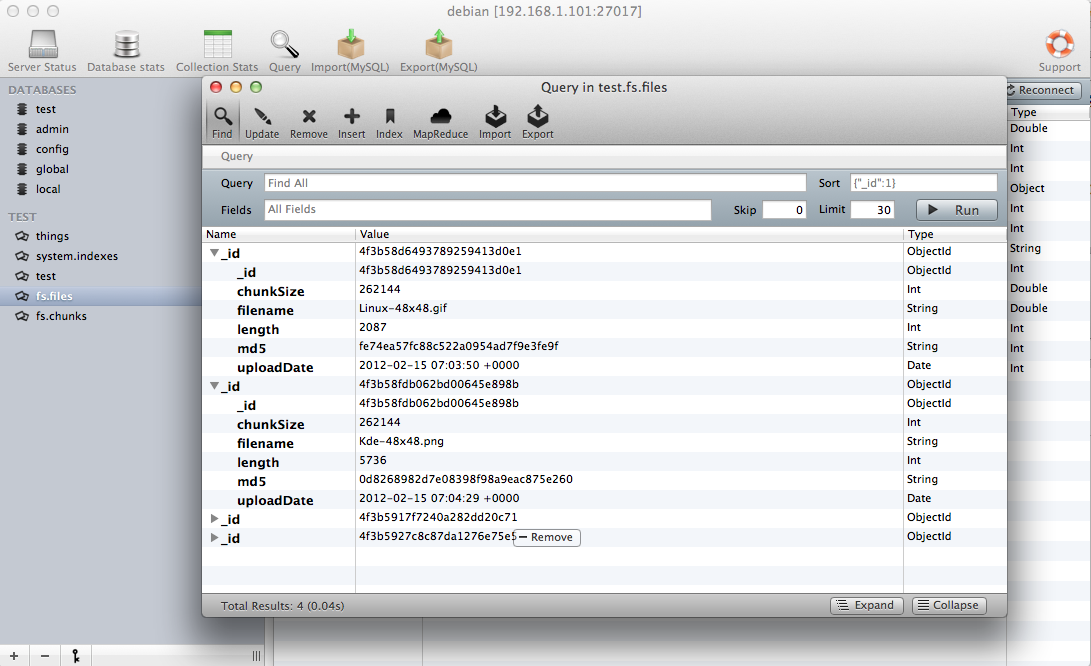The image size is (1091, 666).
Task: Collapse the second _id document with Kde-48x48.png
Action: point(214,386)
